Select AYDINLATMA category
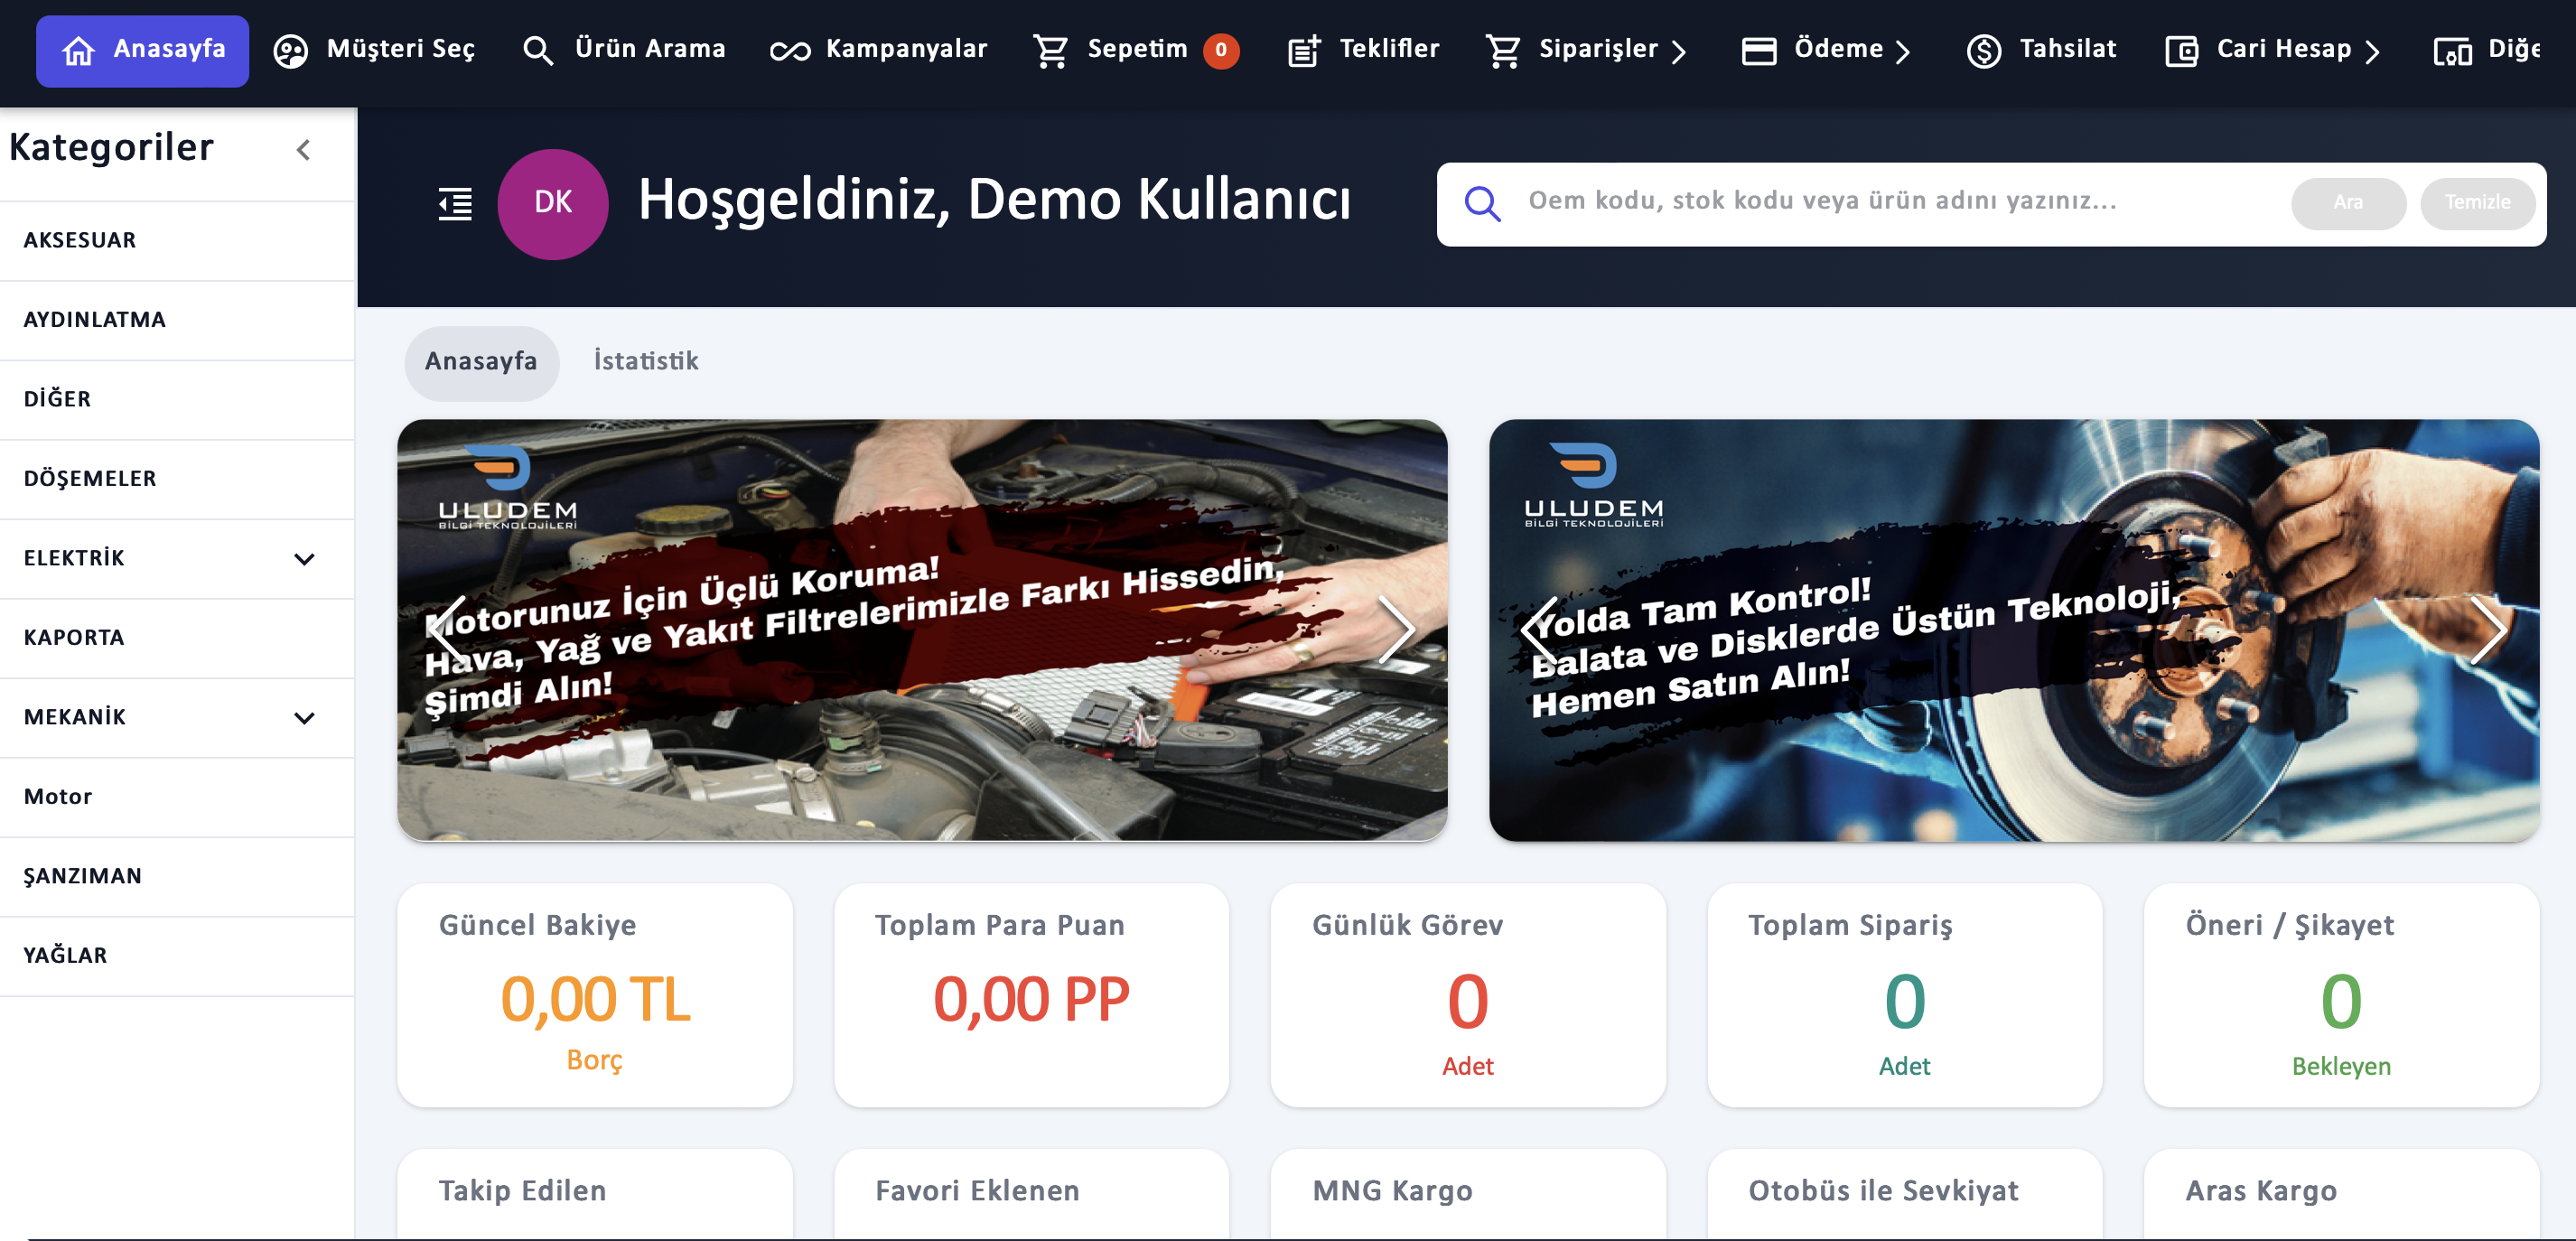This screenshot has height=1241, width=2576. coord(178,321)
